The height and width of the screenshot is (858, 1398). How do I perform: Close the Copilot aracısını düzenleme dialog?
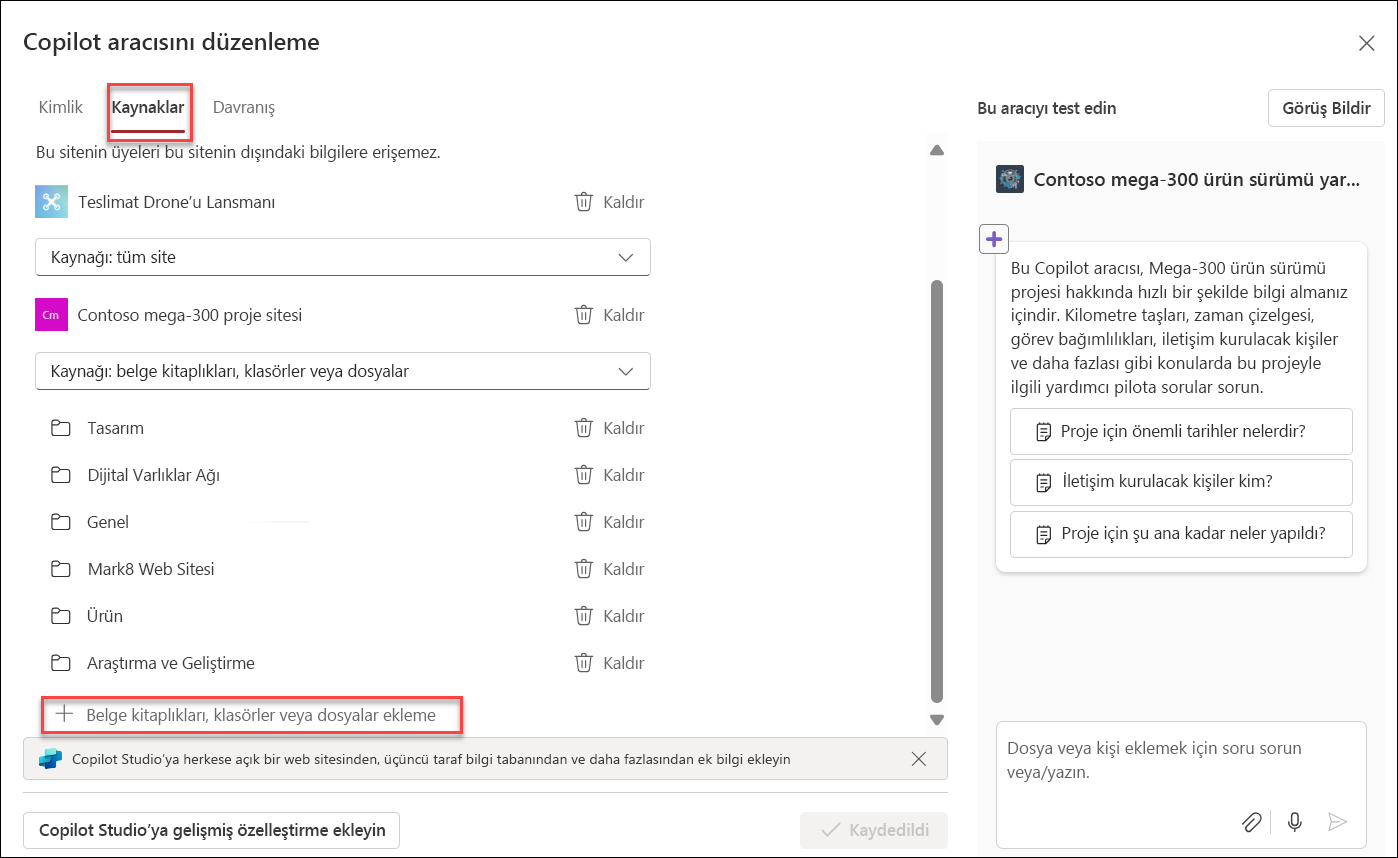click(1366, 43)
